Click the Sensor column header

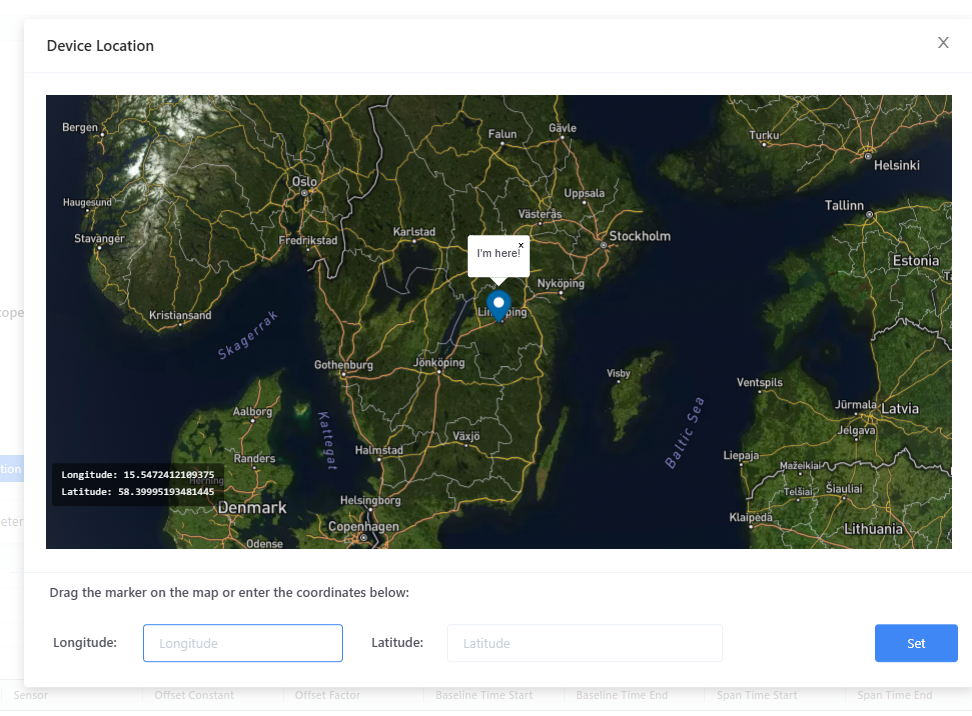coord(30,695)
